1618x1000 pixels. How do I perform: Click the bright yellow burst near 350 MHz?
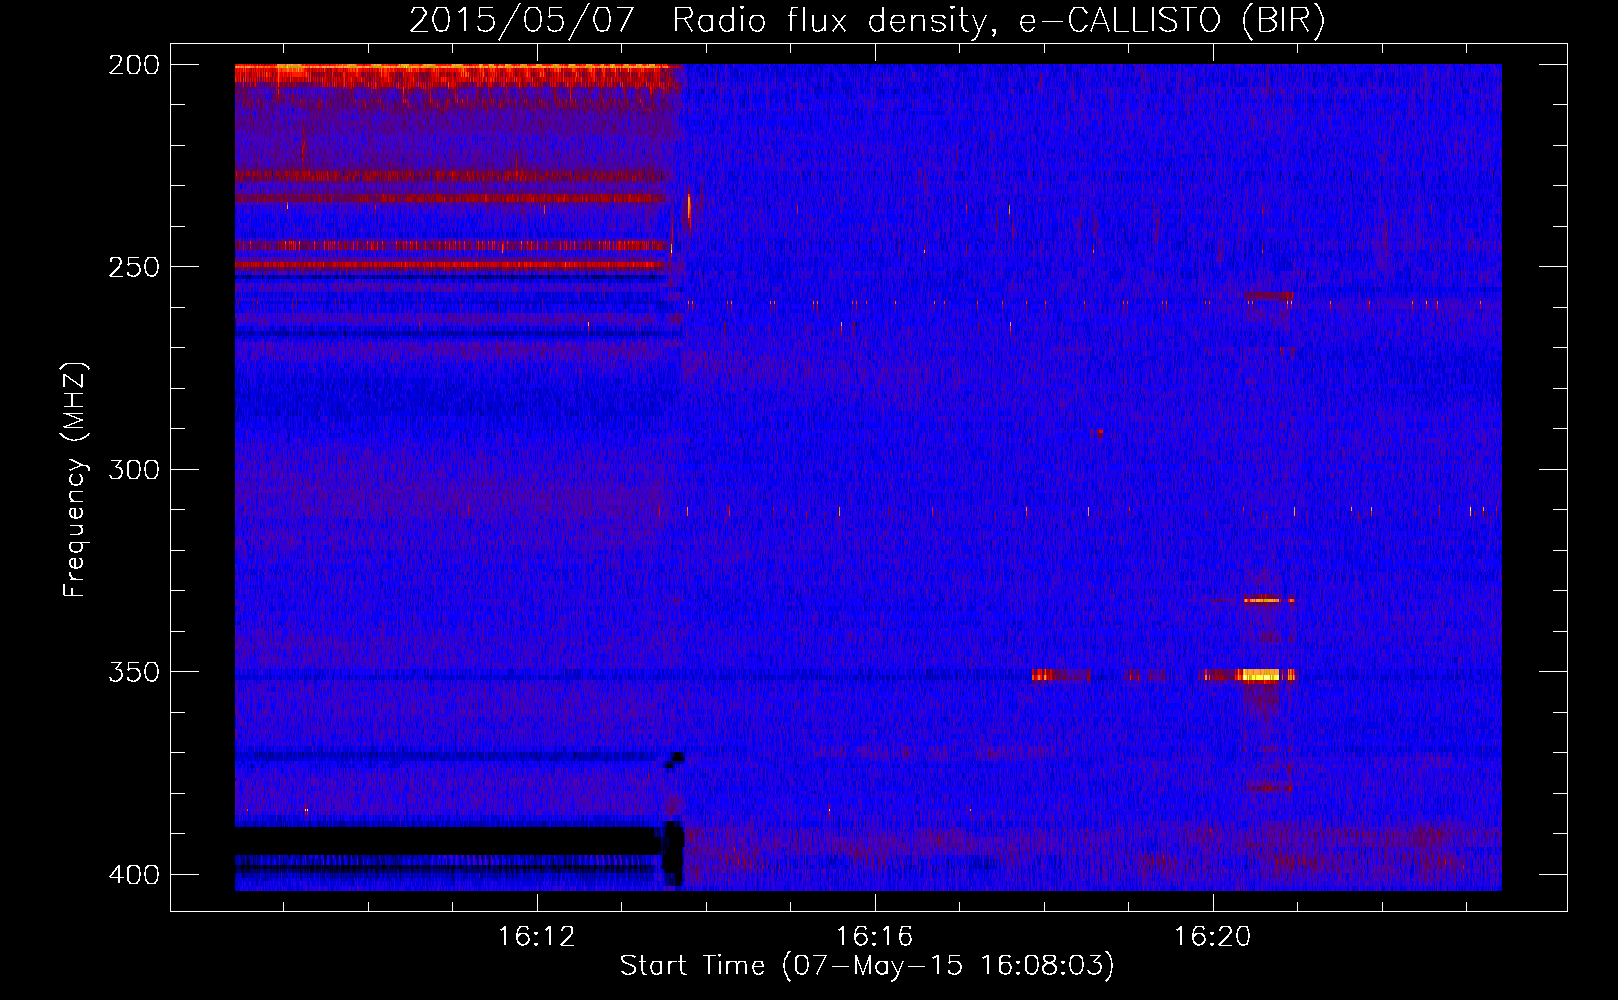(1260, 675)
